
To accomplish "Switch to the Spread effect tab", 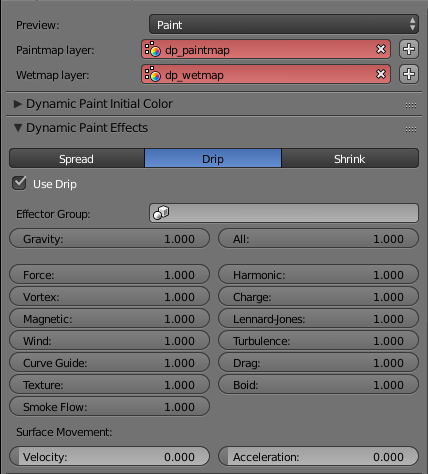I will pos(77,159).
